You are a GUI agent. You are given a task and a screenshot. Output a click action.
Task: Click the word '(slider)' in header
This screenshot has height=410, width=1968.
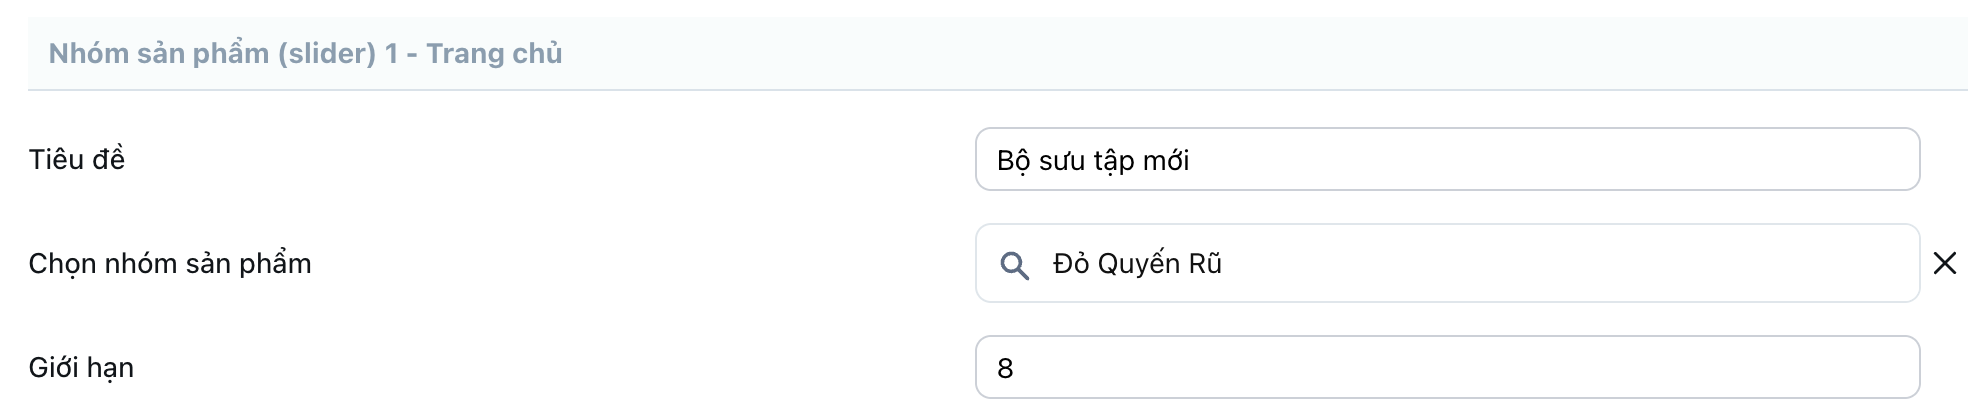tap(326, 53)
